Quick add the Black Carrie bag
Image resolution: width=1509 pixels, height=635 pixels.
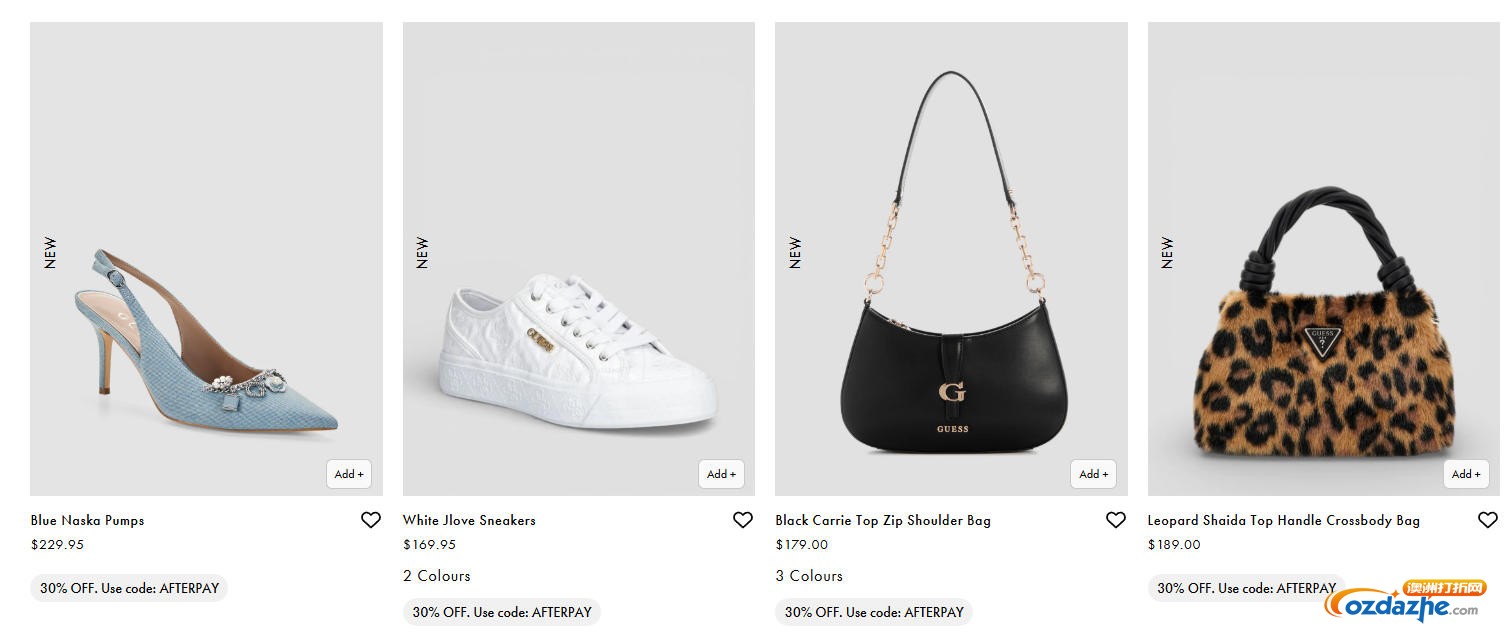pyautogui.click(x=1093, y=474)
